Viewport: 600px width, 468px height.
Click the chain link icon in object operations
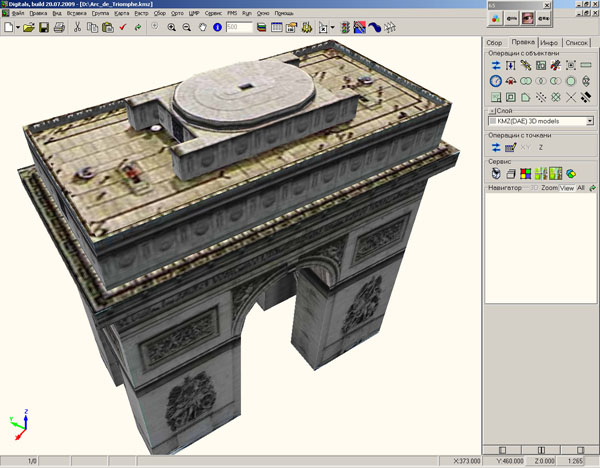point(526,65)
